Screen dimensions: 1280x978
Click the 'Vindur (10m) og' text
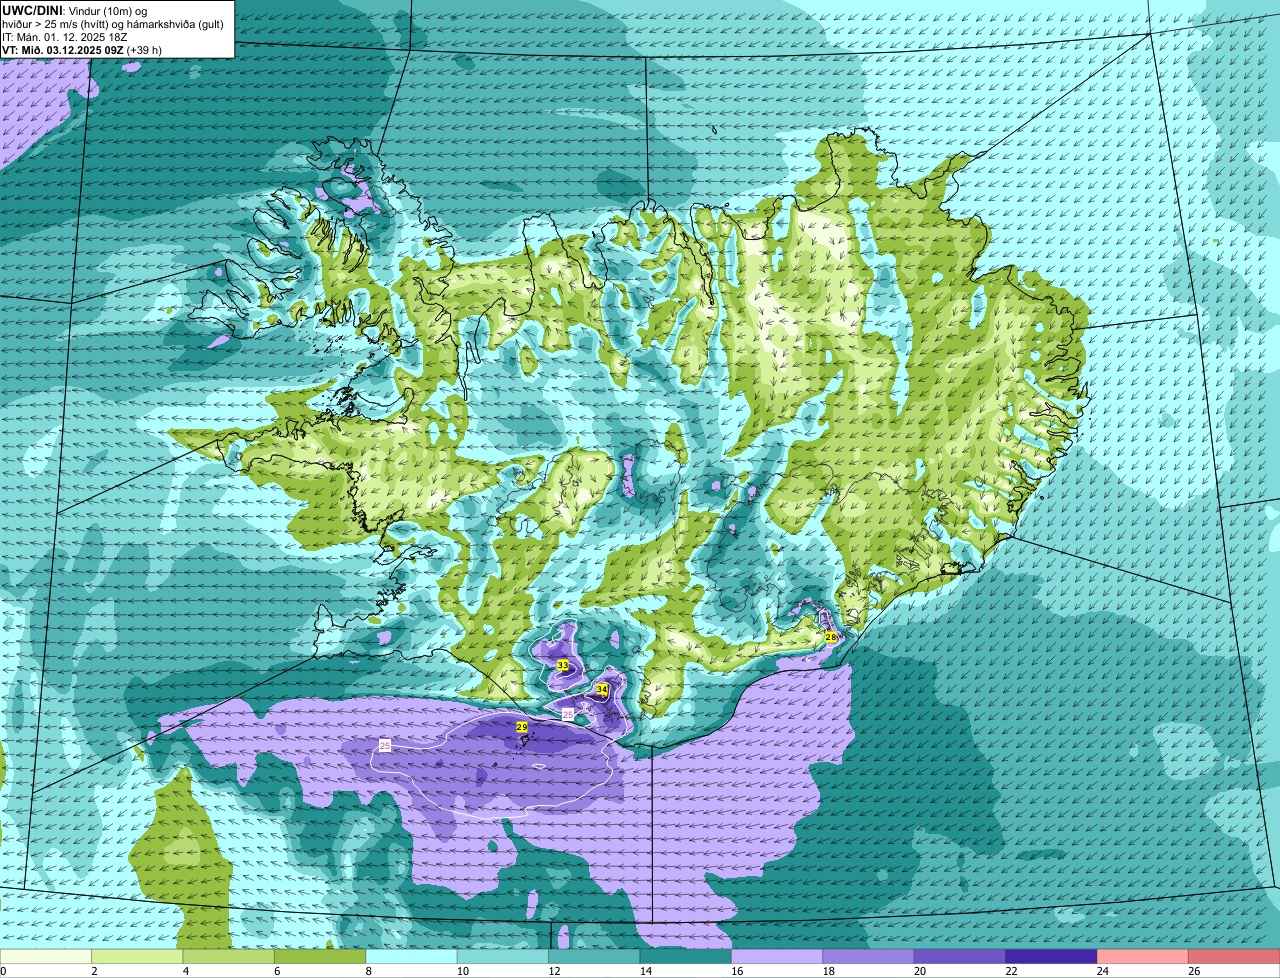coord(109,10)
